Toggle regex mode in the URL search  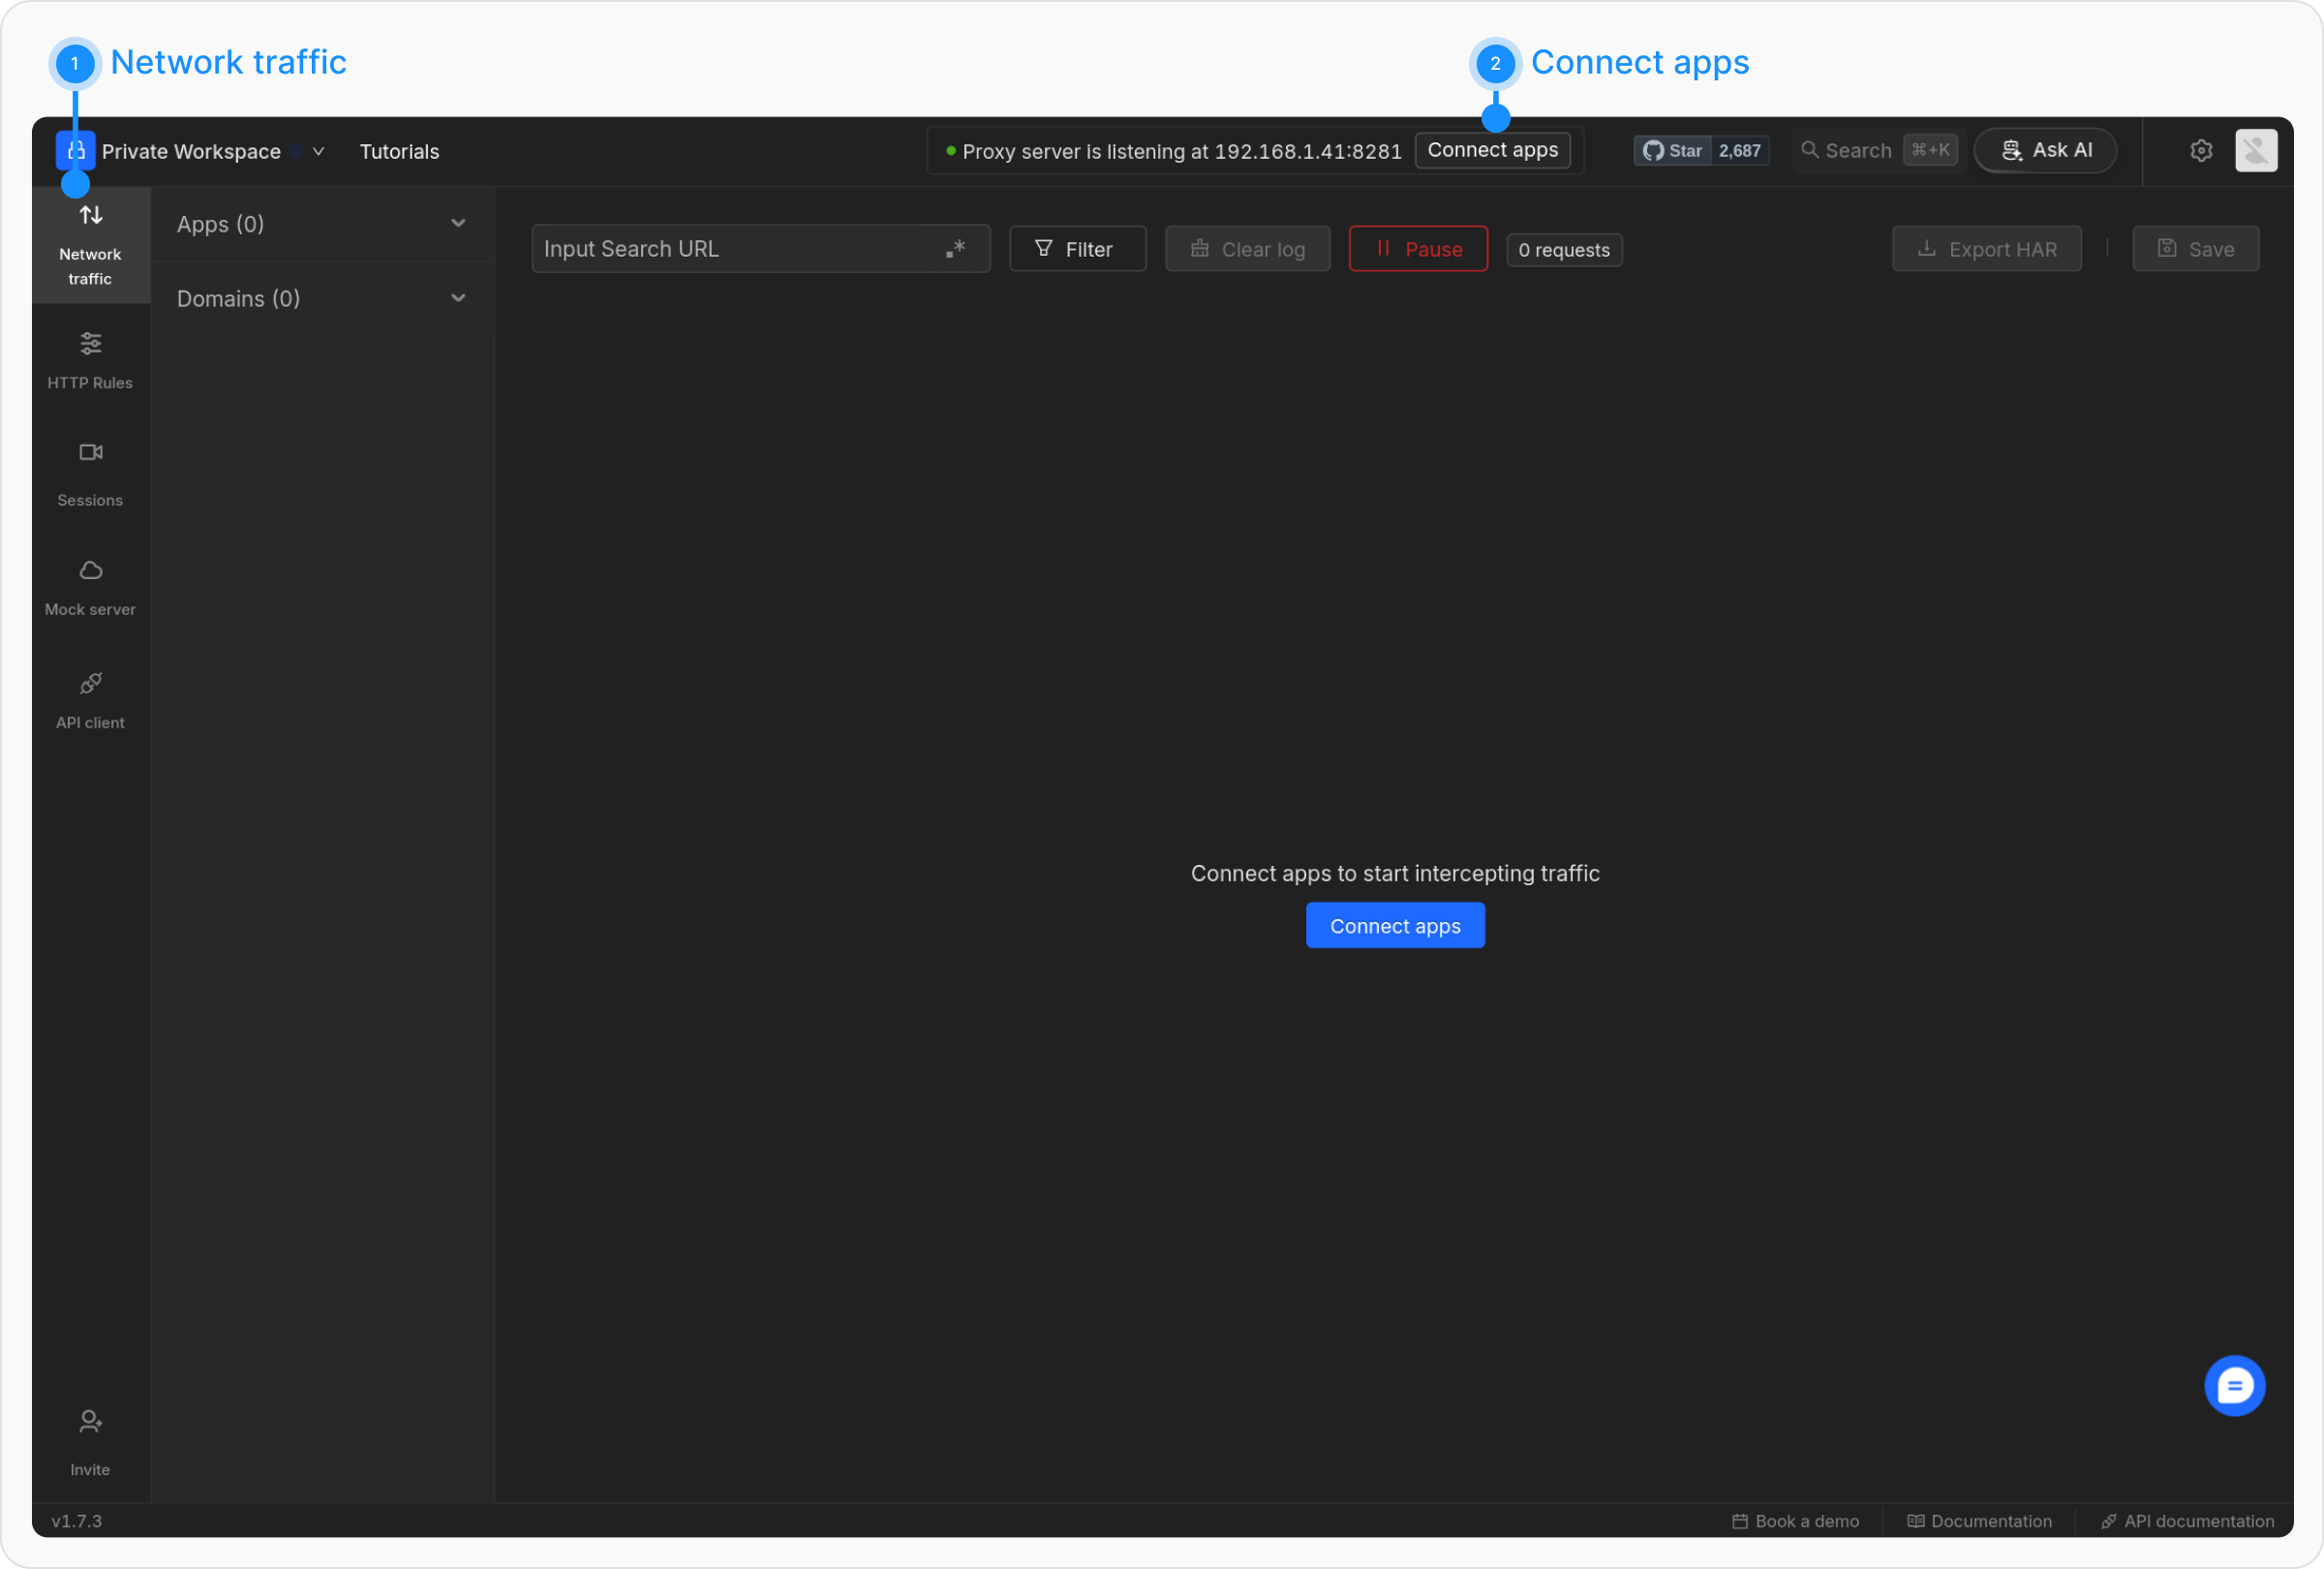955,248
